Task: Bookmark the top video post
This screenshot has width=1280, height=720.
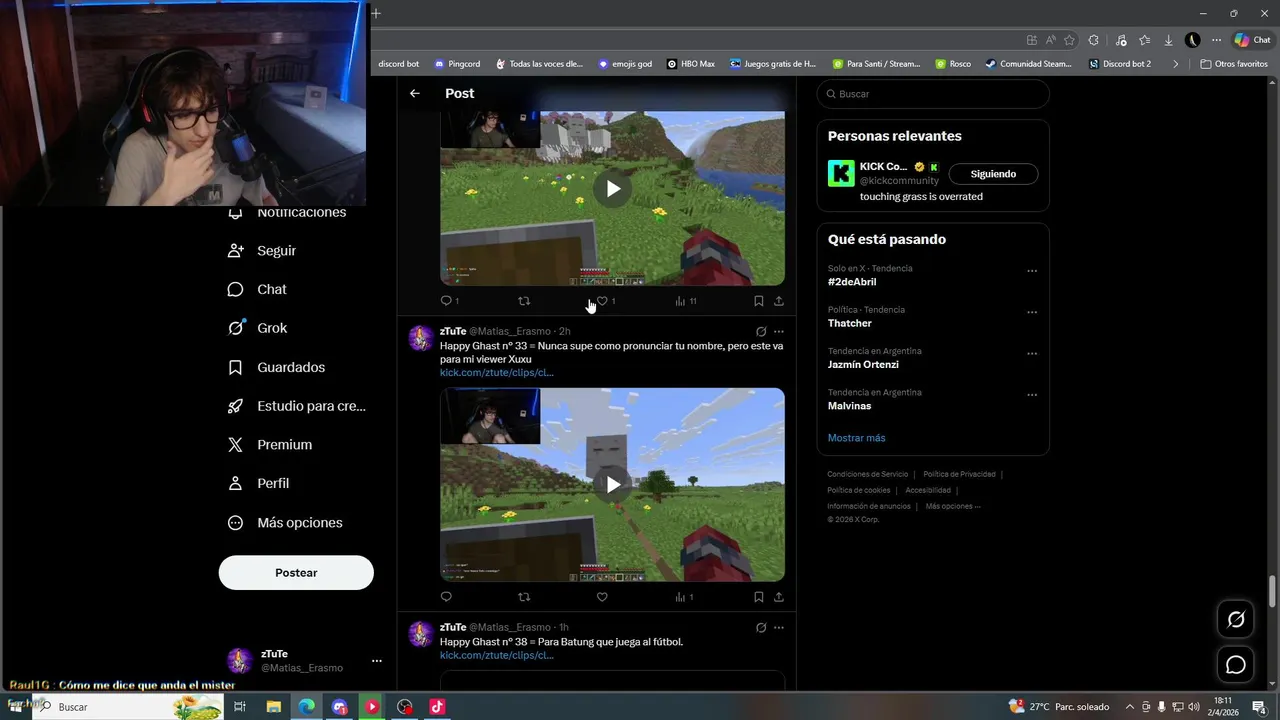Action: point(759,301)
